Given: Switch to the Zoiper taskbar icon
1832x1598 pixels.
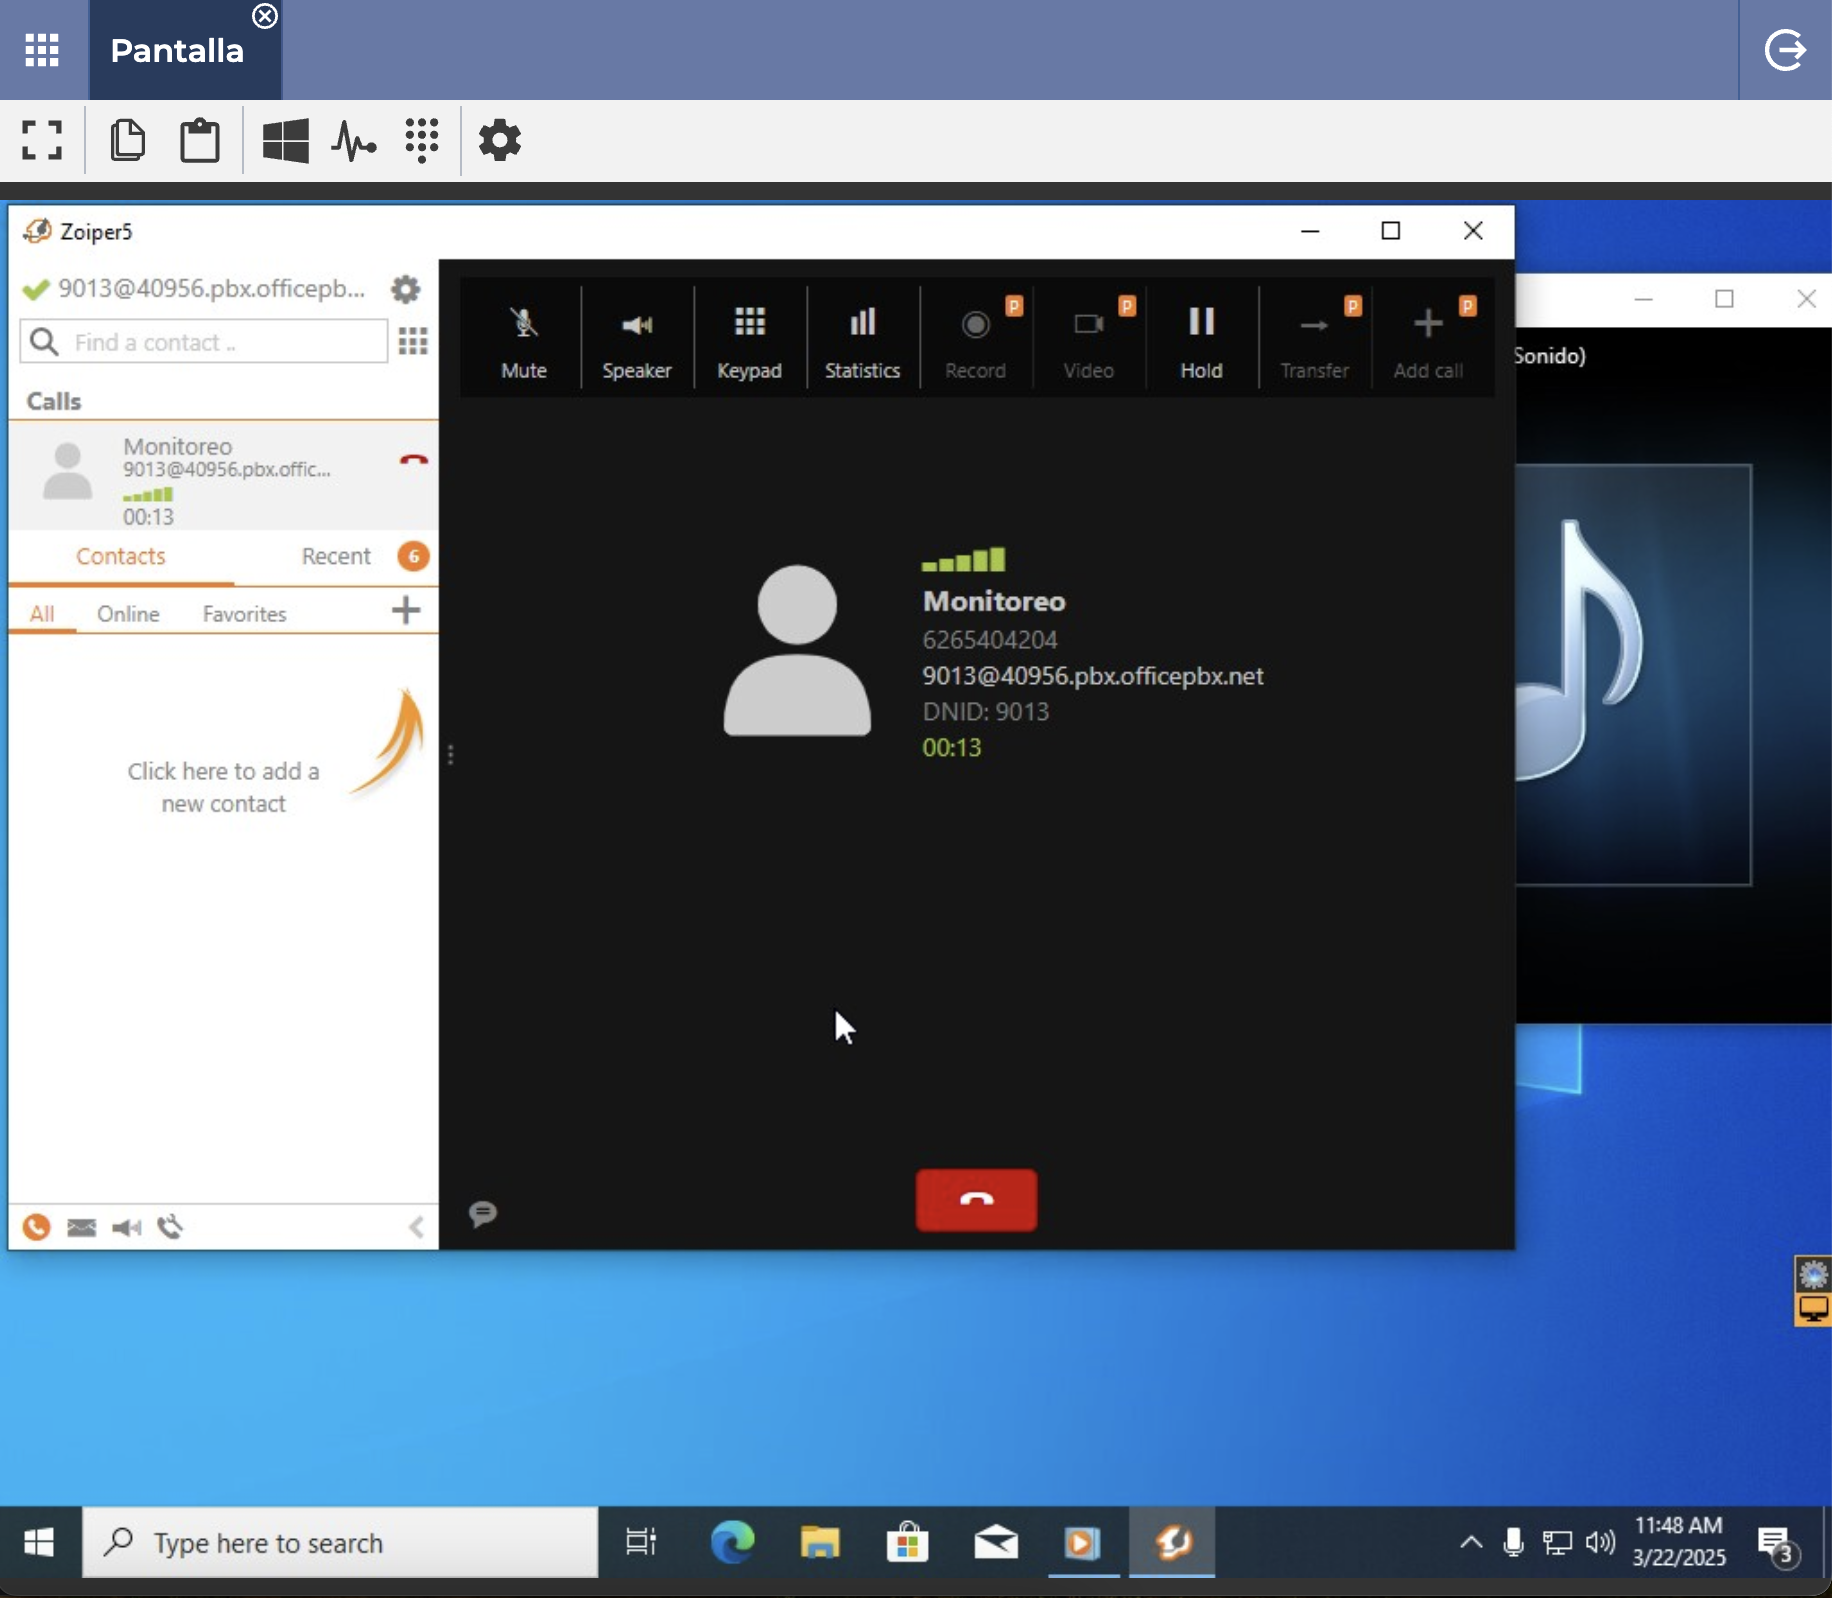Looking at the screenshot, I should coord(1172,1543).
